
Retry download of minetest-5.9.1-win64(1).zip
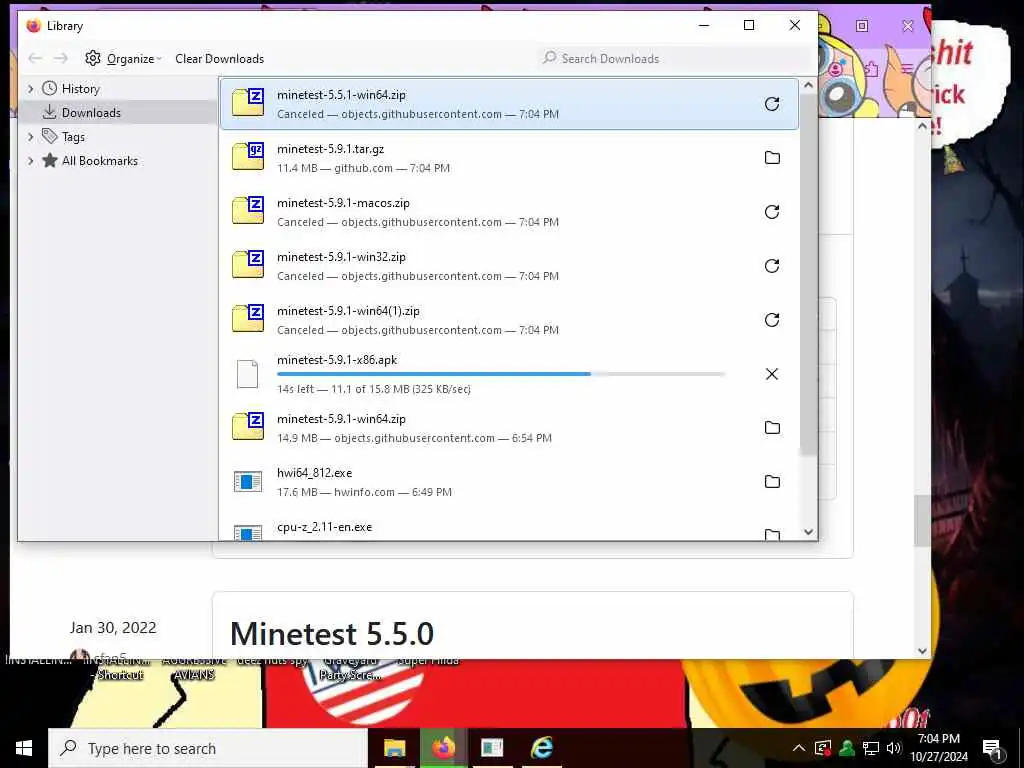[771, 320]
